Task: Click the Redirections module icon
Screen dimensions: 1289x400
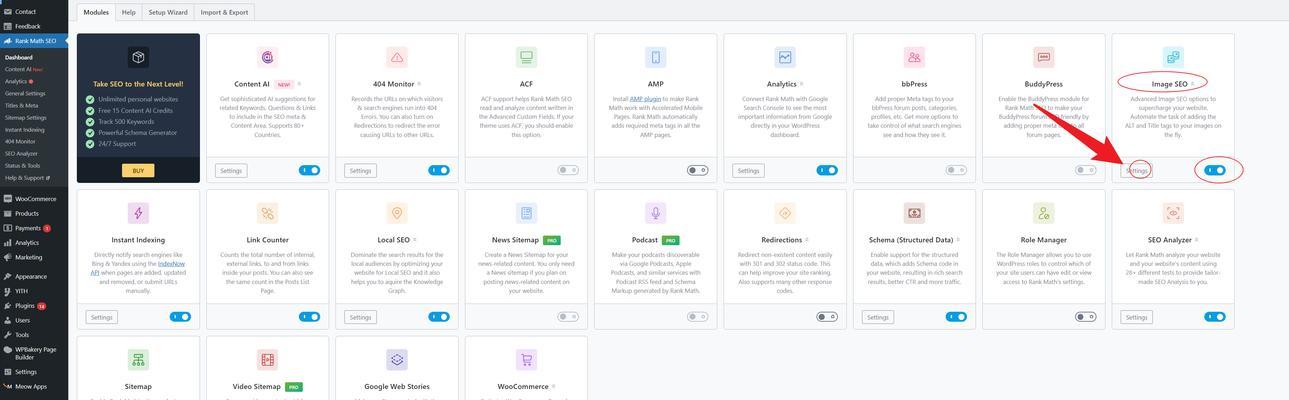Action: (785, 213)
